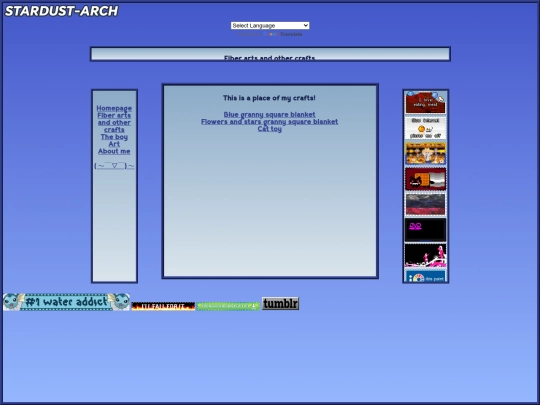Click the STARDUST-ARCH site logo

point(61,11)
